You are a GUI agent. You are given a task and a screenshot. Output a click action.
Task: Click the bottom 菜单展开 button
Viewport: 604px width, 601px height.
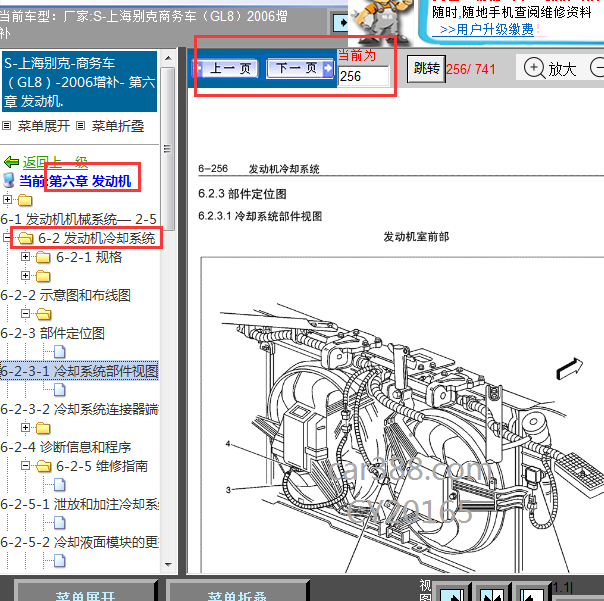tap(86, 590)
